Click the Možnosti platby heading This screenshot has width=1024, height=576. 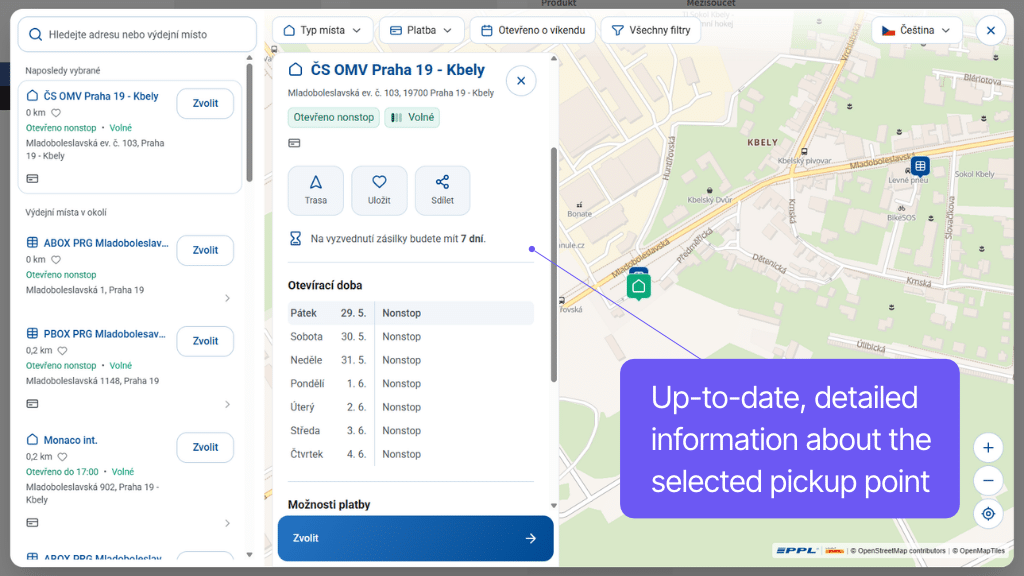pyautogui.click(x=329, y=504)
